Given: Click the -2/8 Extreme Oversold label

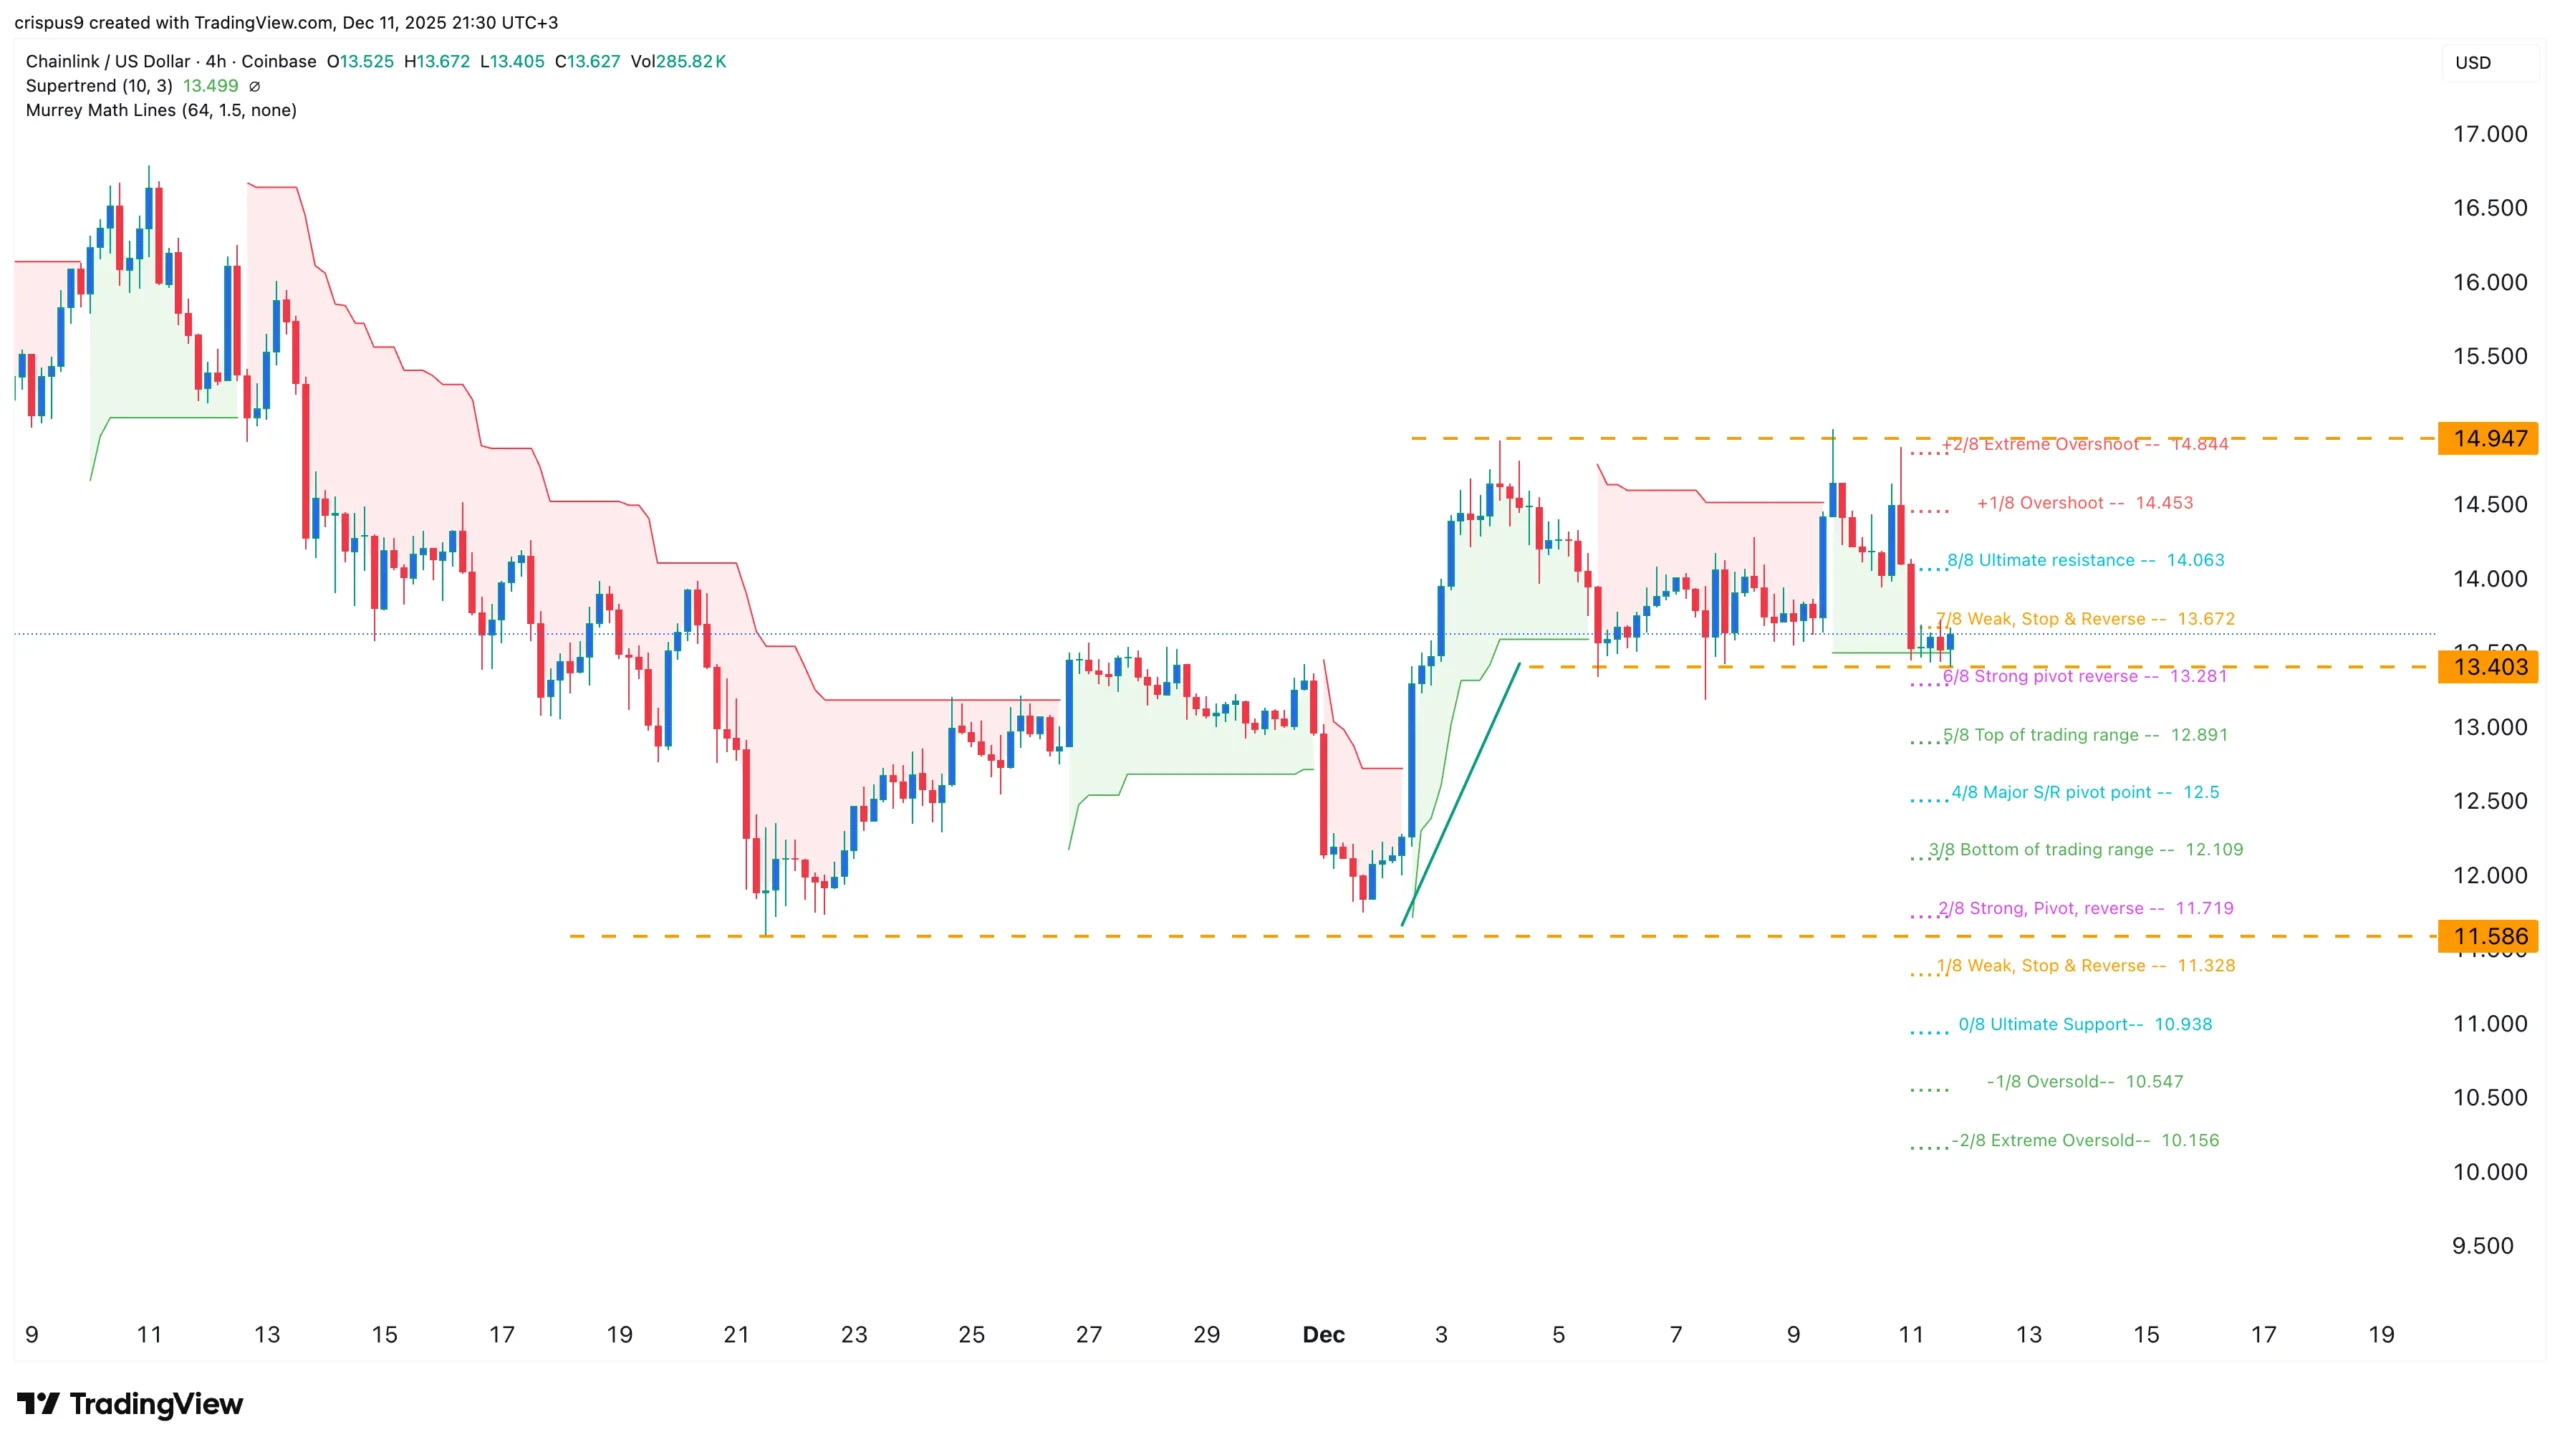Looking at the screenshot, I should click(x=2084, y=1140).
